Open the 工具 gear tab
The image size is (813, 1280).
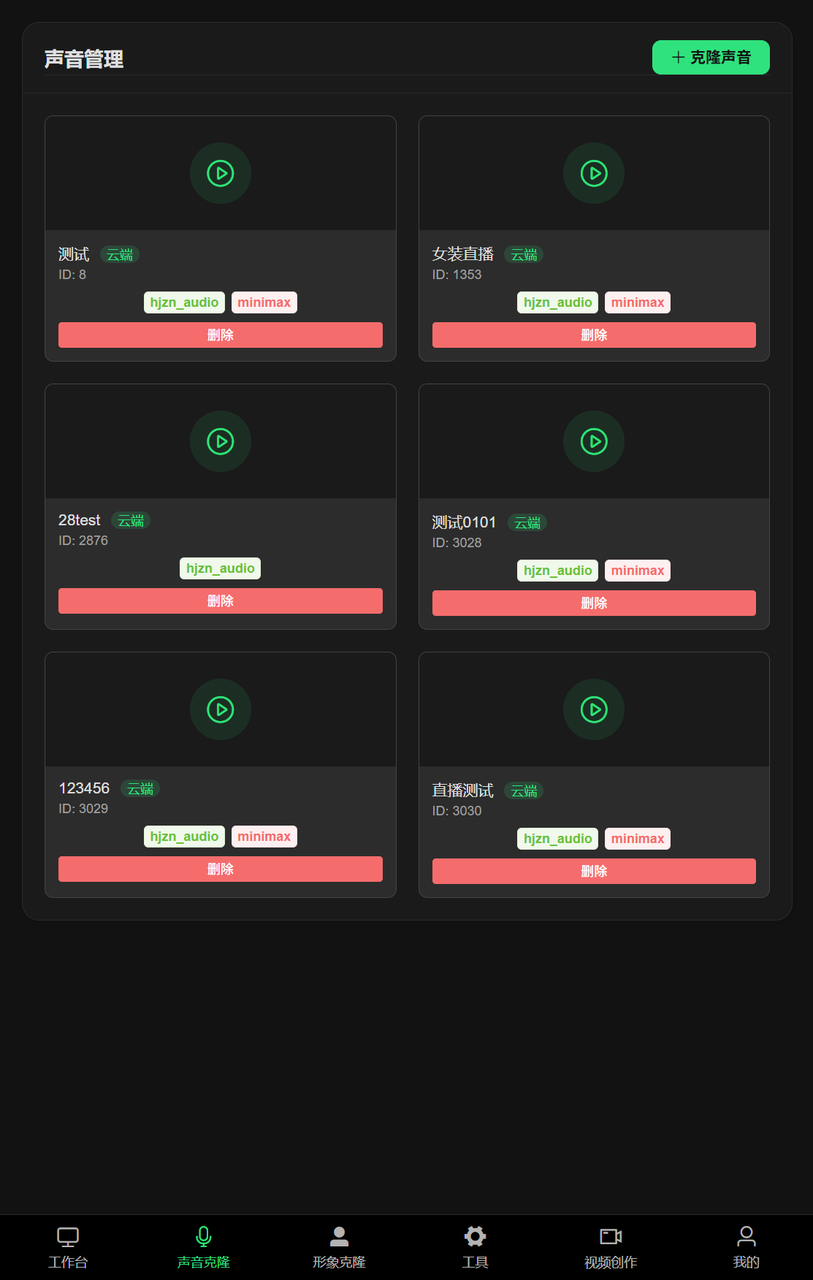(x=475, y=1247)
